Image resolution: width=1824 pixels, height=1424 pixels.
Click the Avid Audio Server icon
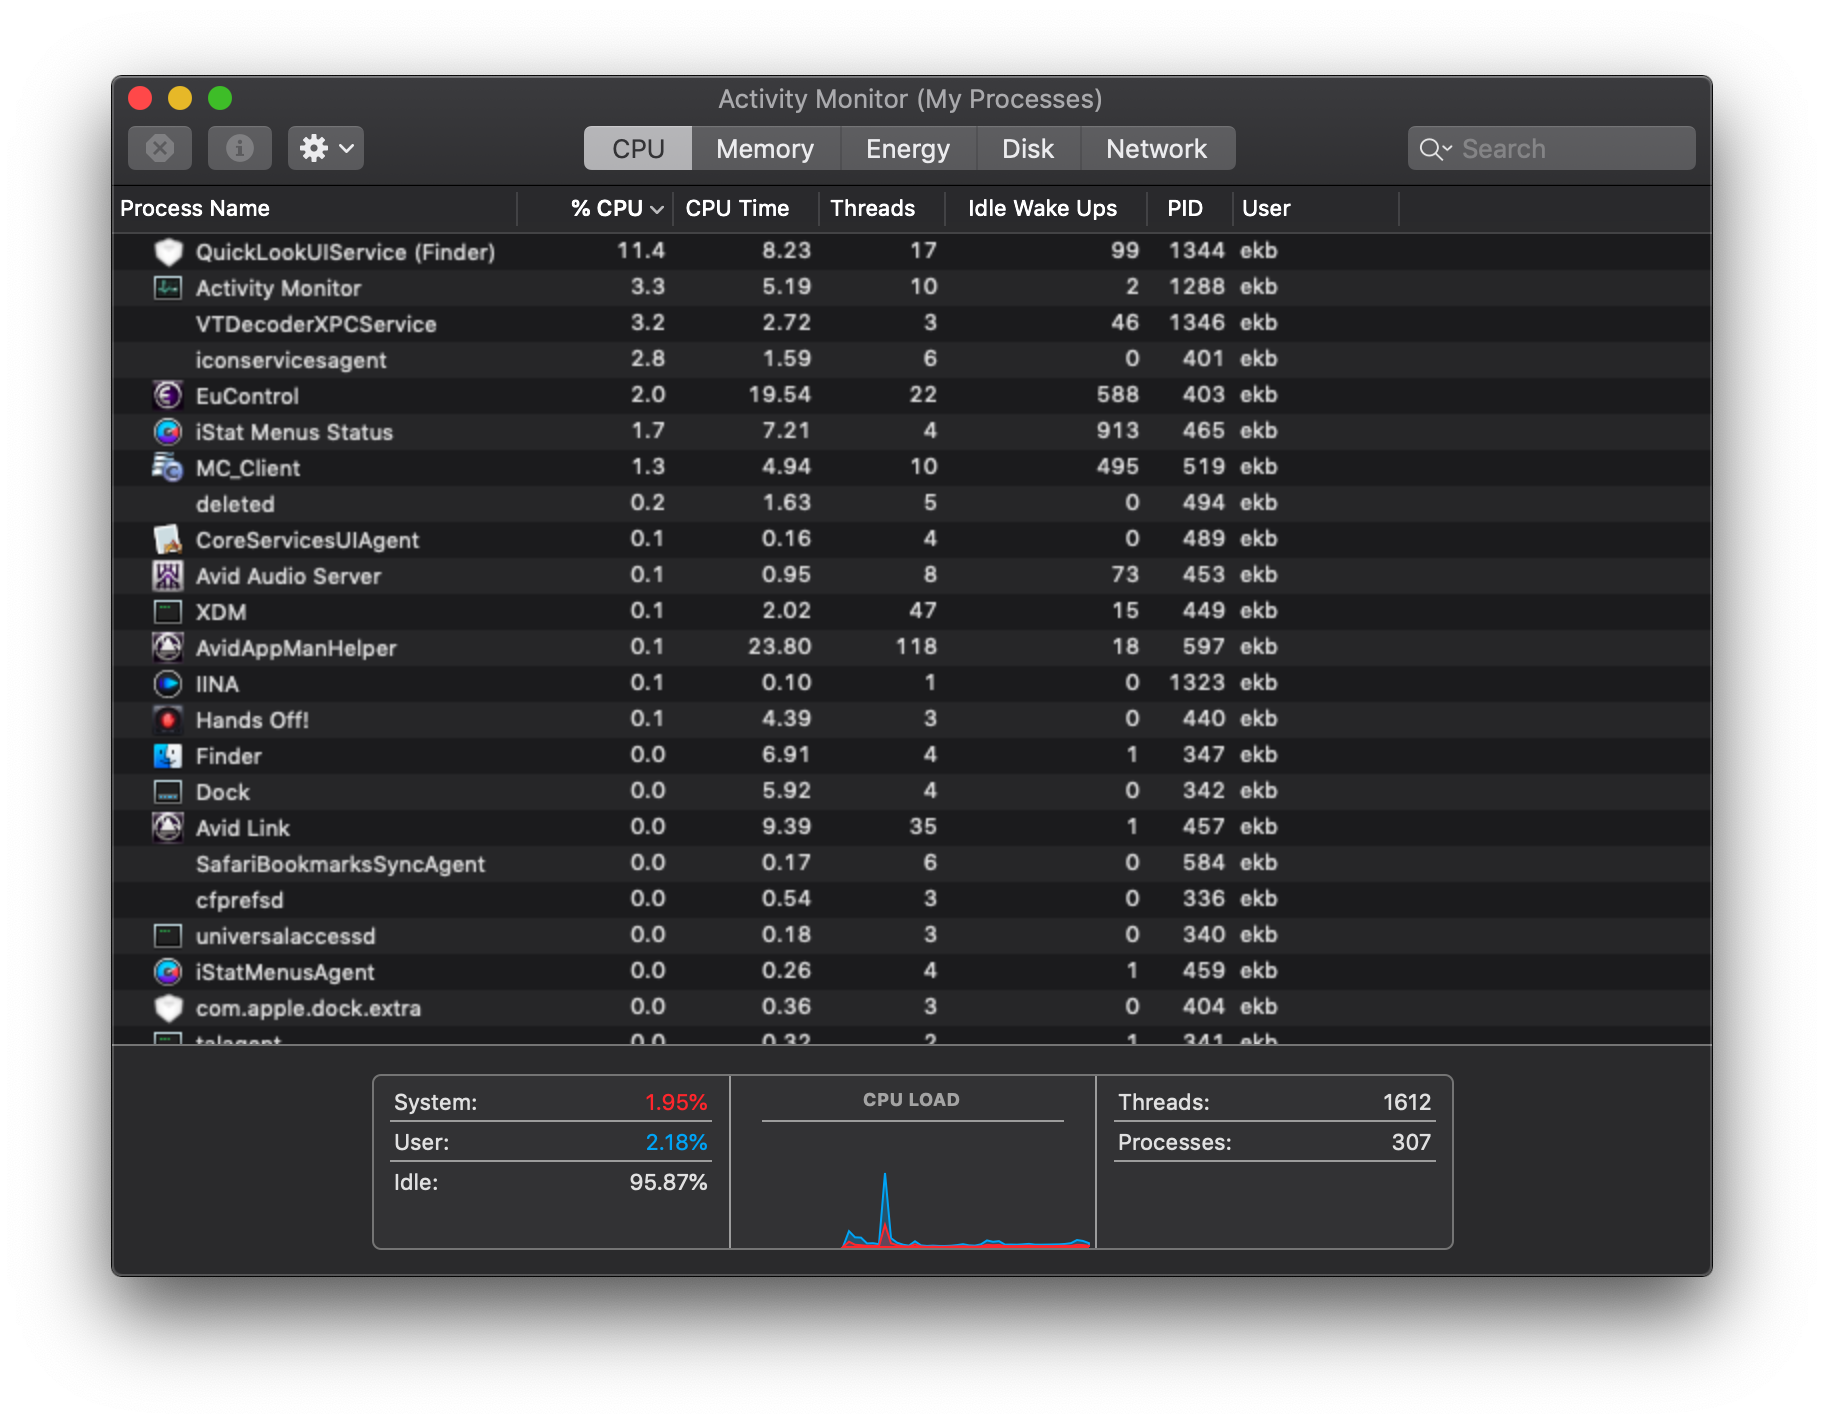(x=168, y=575)
